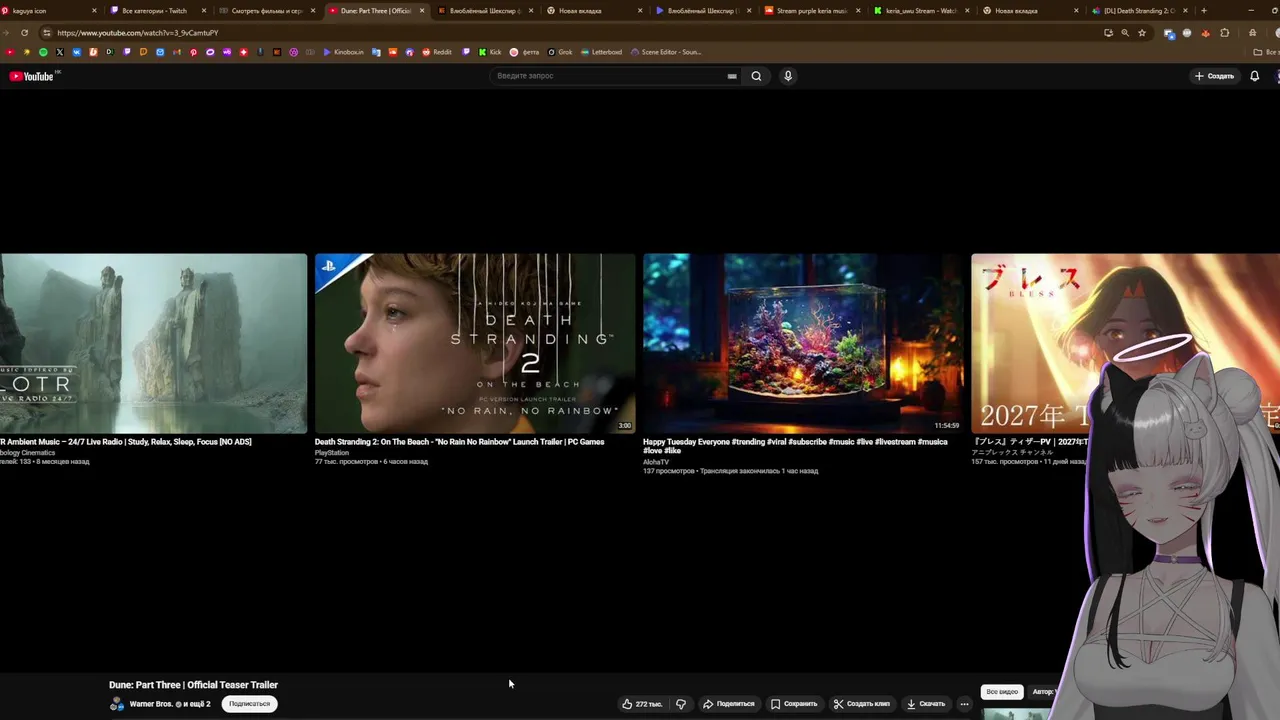Open LOTR Ambient Music 24/7 Live Radio title
The height and width of the screenshot is (720, 1280).
coord(126,442)
